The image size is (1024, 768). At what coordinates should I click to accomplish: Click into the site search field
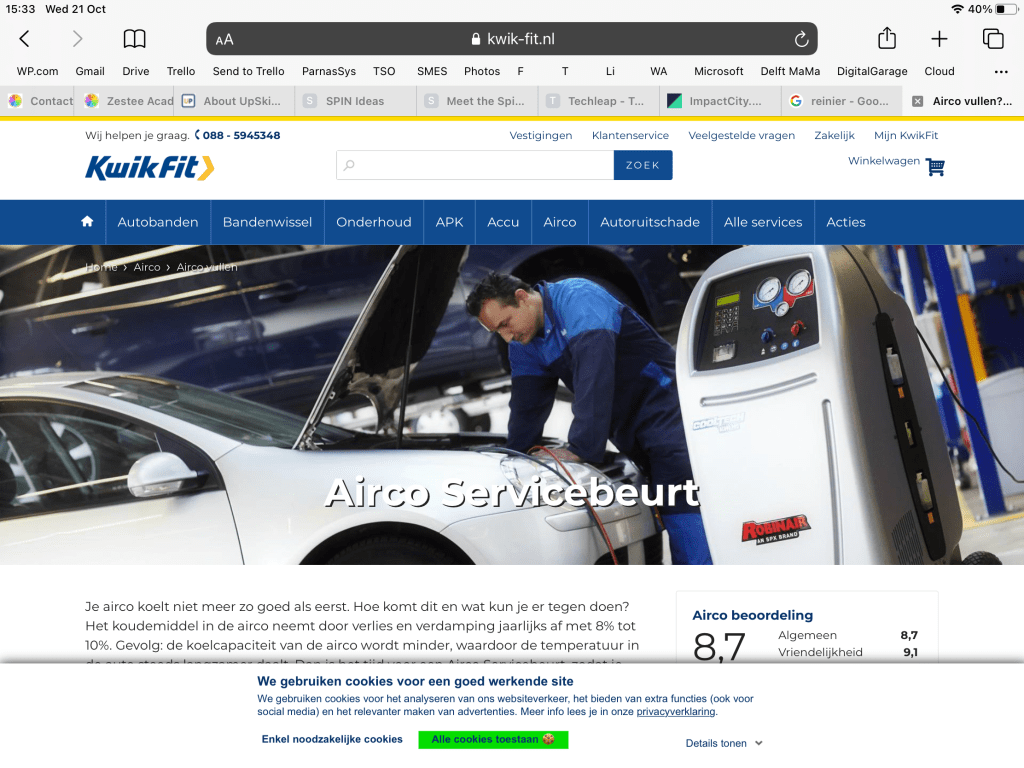[x=480, y=165]
